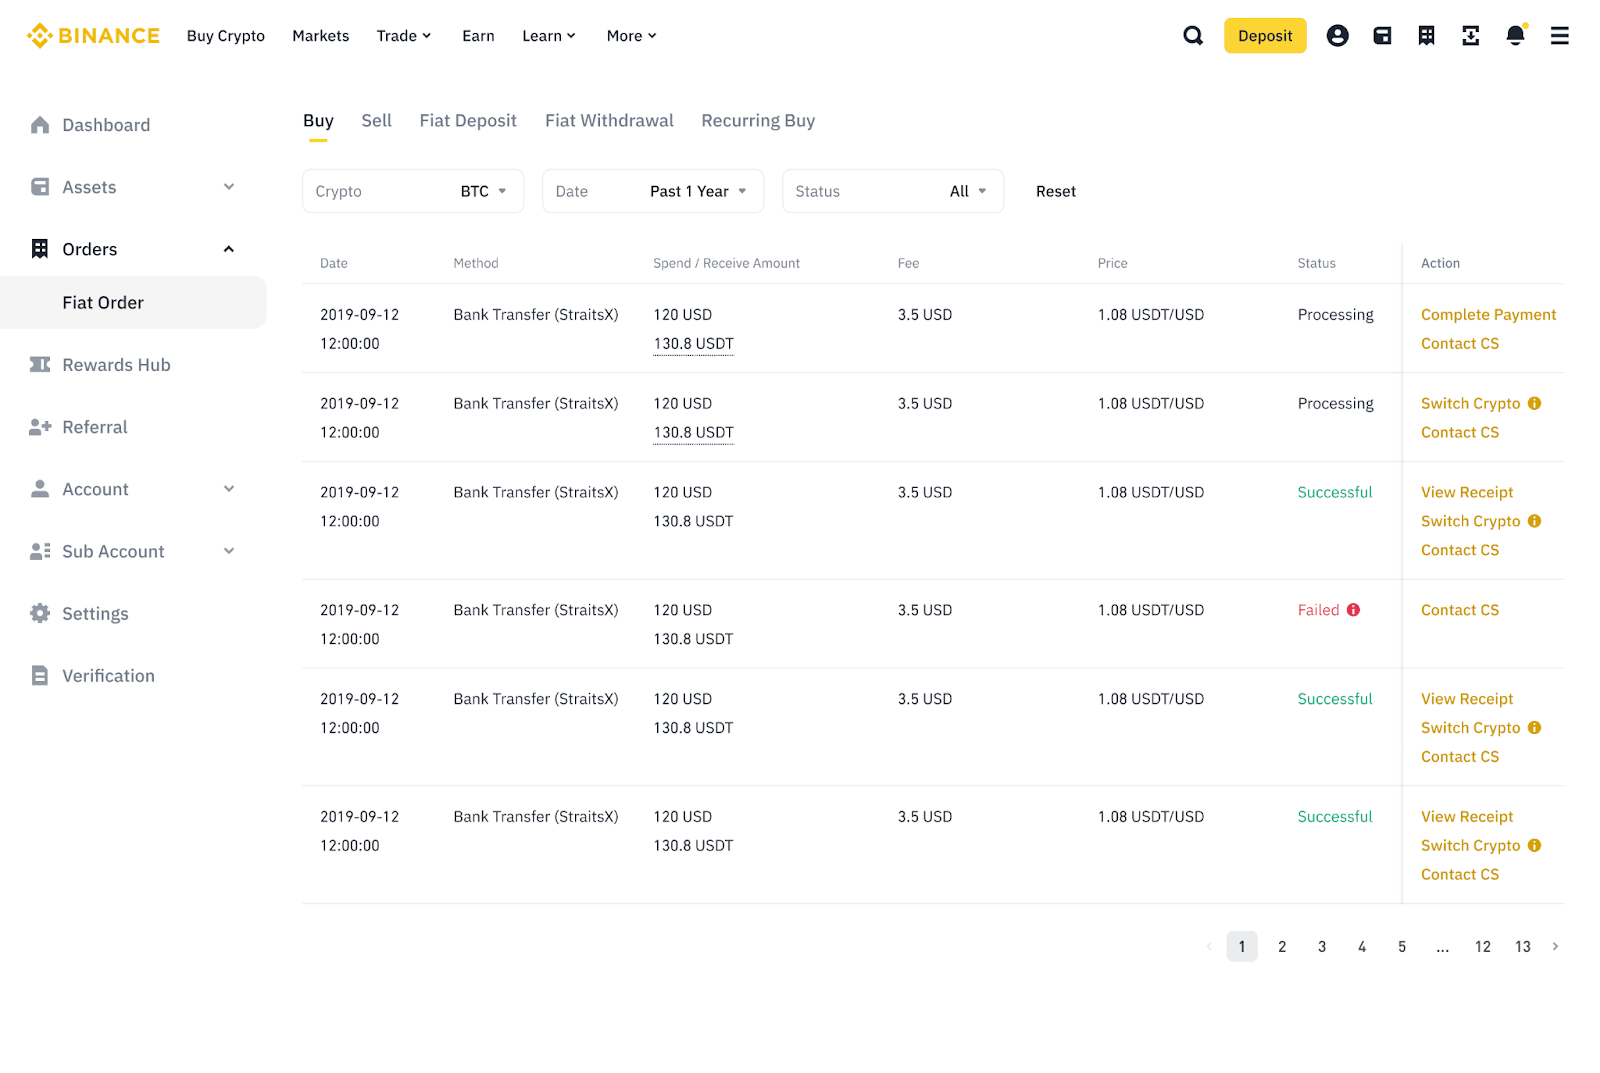This screenshot has height=1073, width=1600.
Task: Go to page 12
Action: tap(1482, 946)
